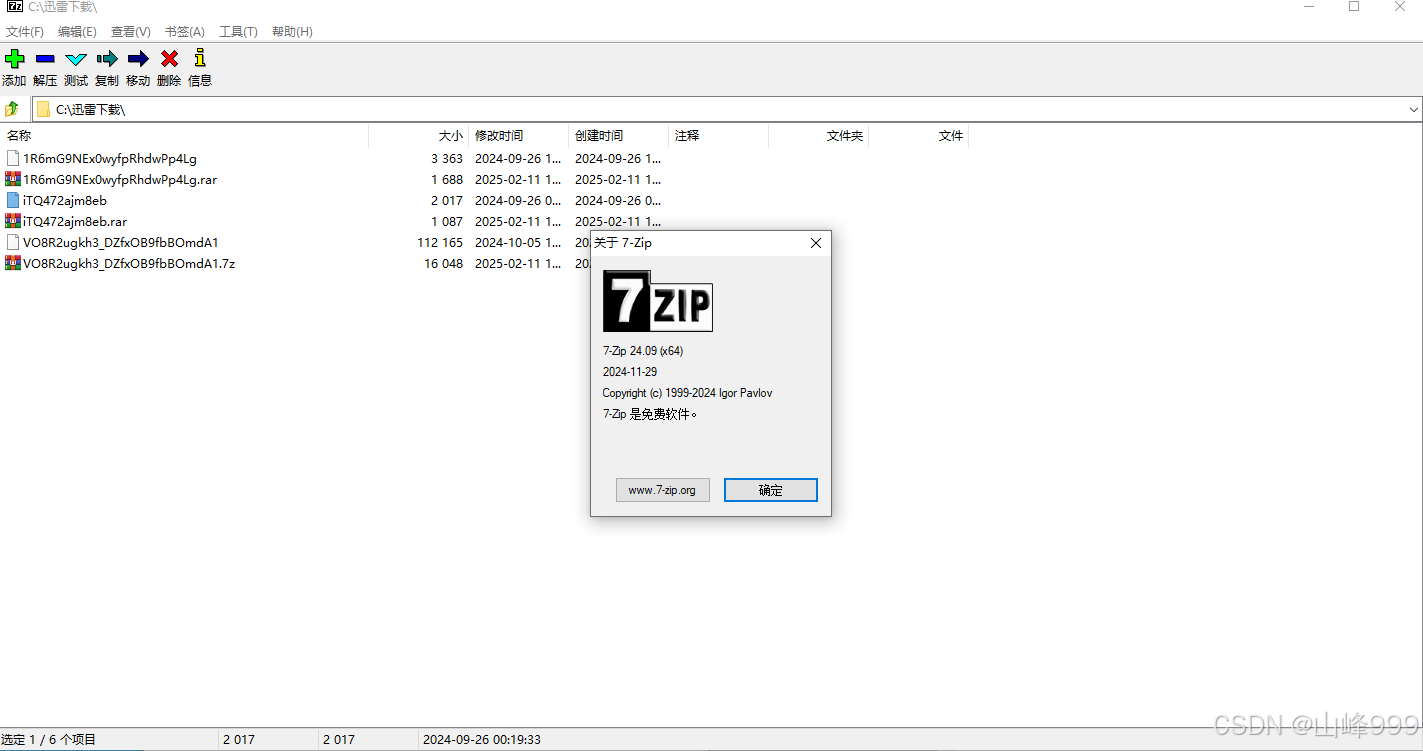Click the 文件夹 column header
Viewport: 1423px width, 751px height.
tap(819, 136)
